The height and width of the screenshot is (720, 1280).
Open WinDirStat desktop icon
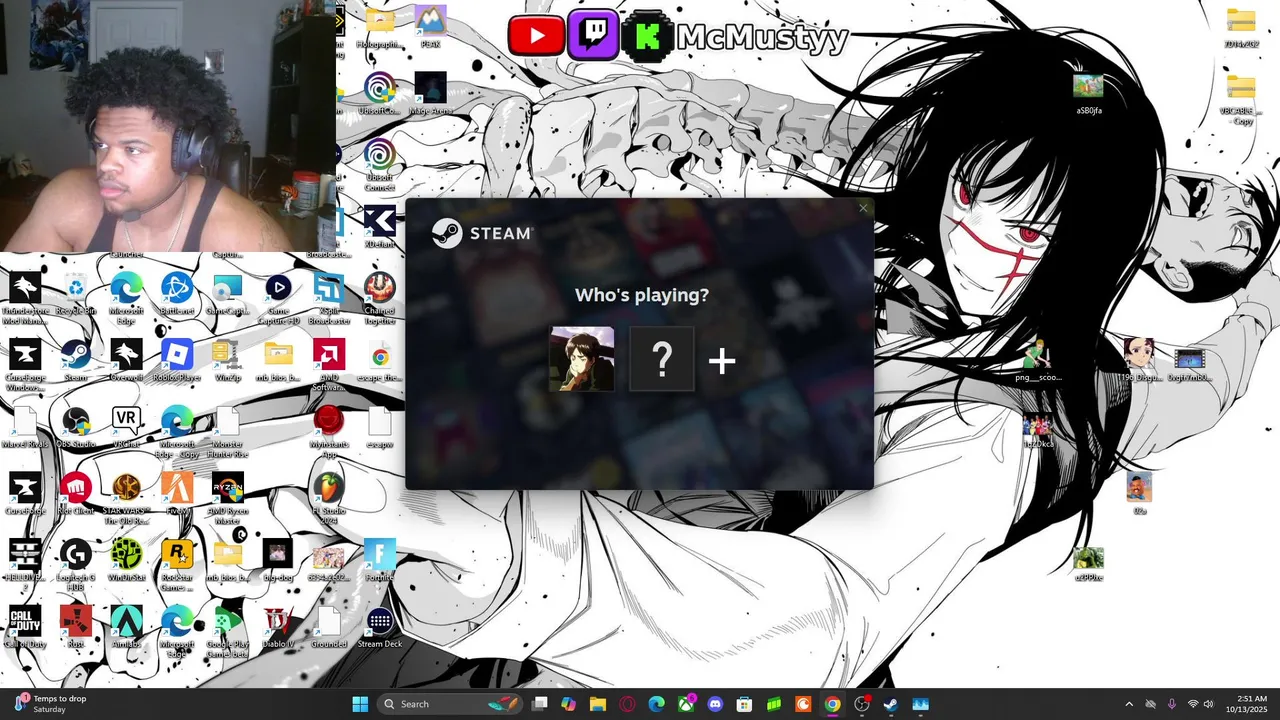[x=126, y=561]
